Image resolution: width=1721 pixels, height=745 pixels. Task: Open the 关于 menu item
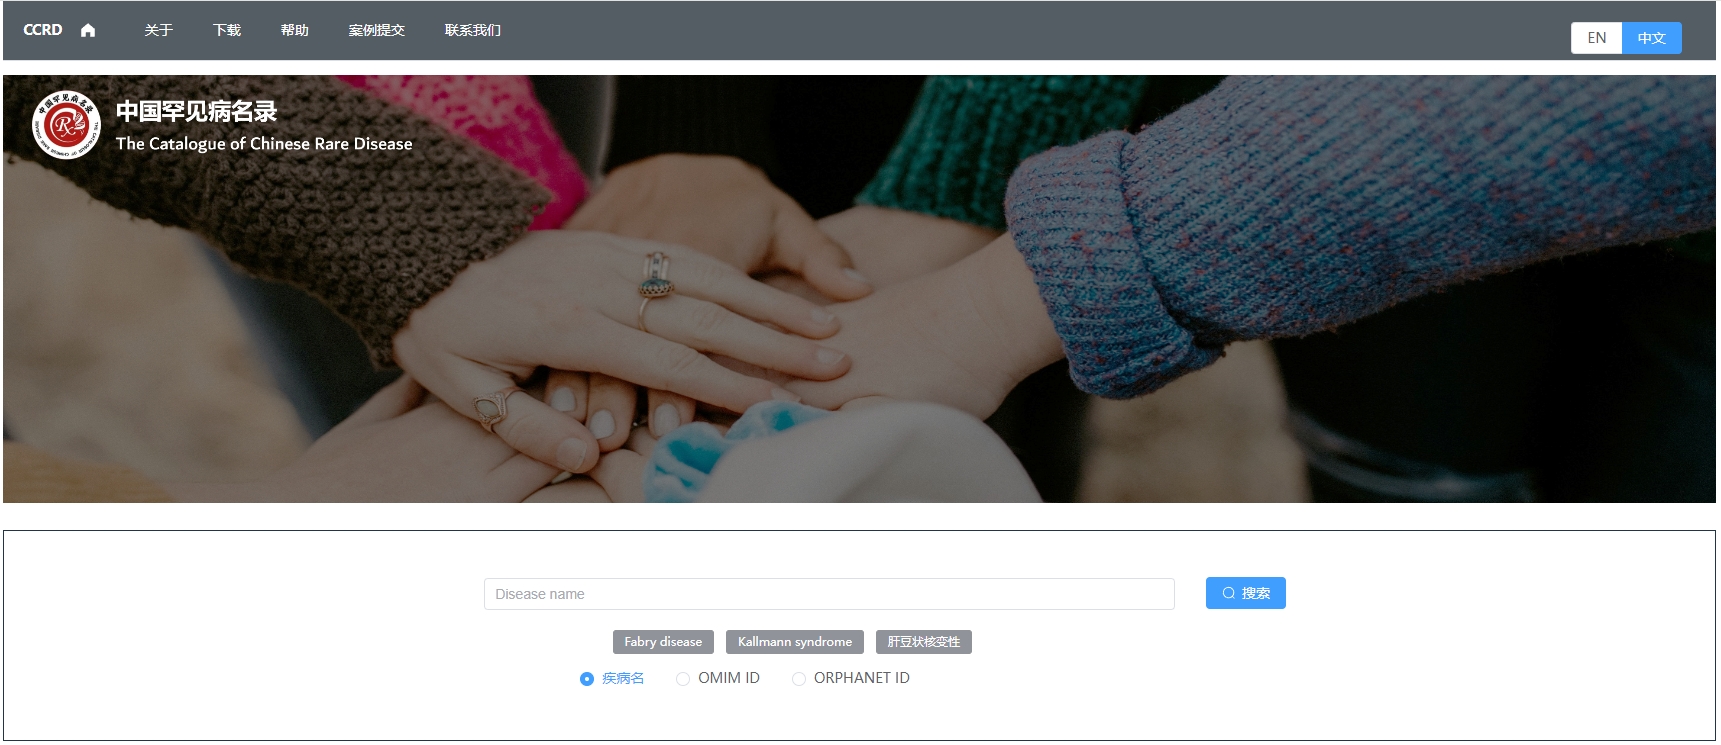tap(158, 30)
